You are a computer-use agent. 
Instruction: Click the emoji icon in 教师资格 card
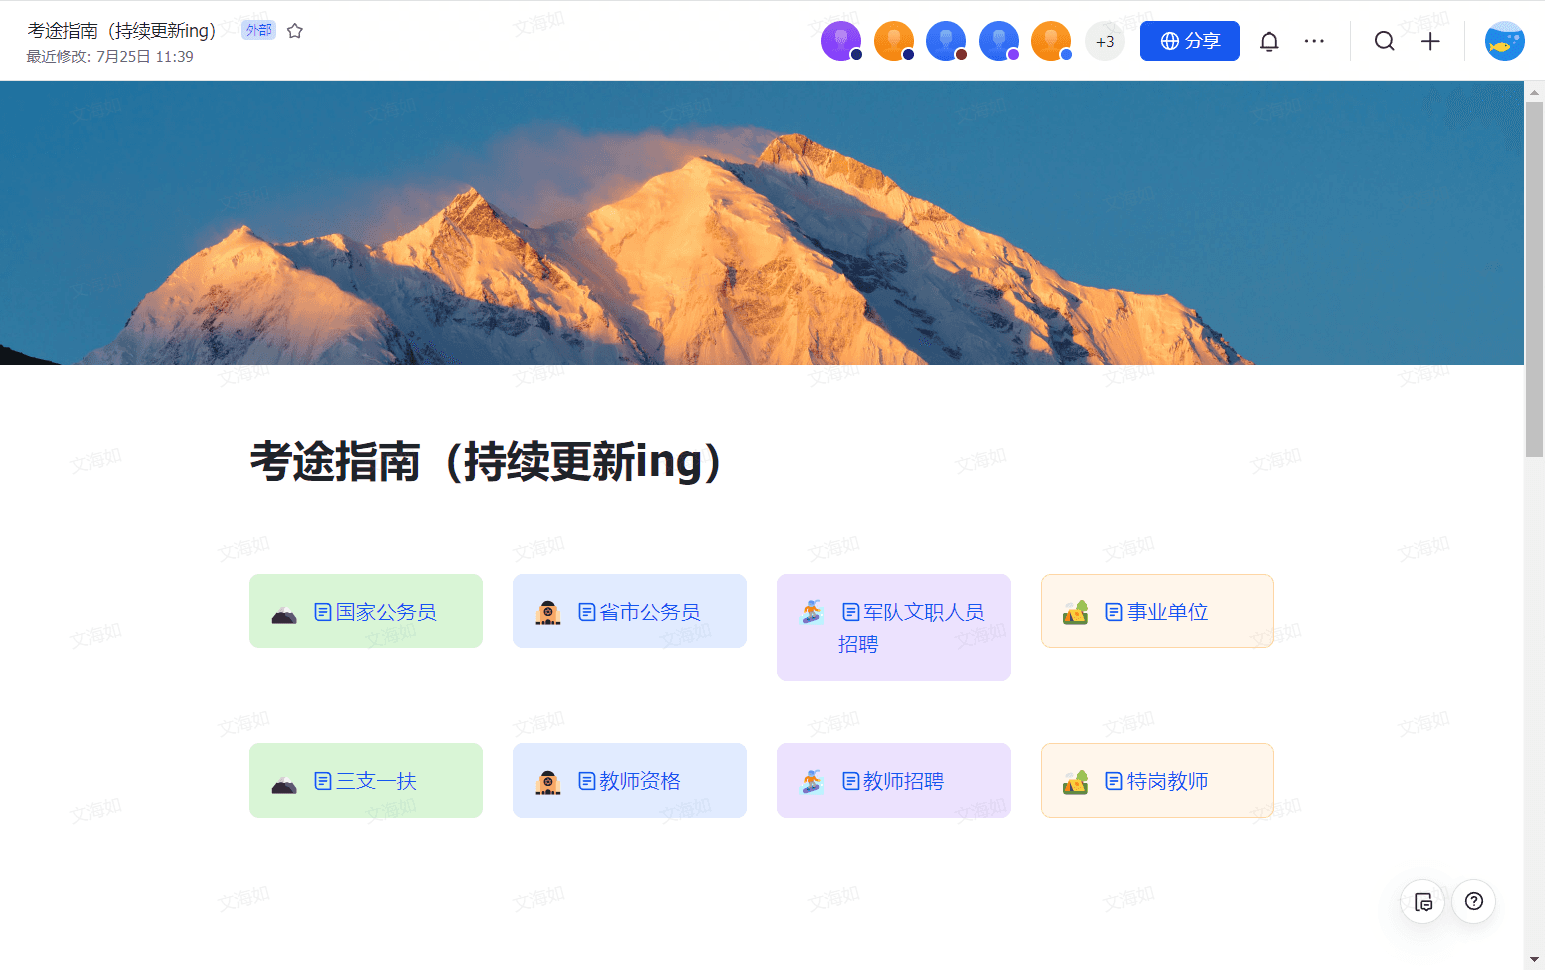[548, 782]
